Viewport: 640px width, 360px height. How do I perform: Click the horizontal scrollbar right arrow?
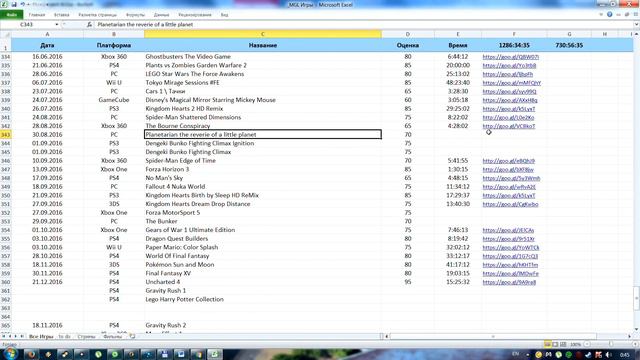click(629, 336)
